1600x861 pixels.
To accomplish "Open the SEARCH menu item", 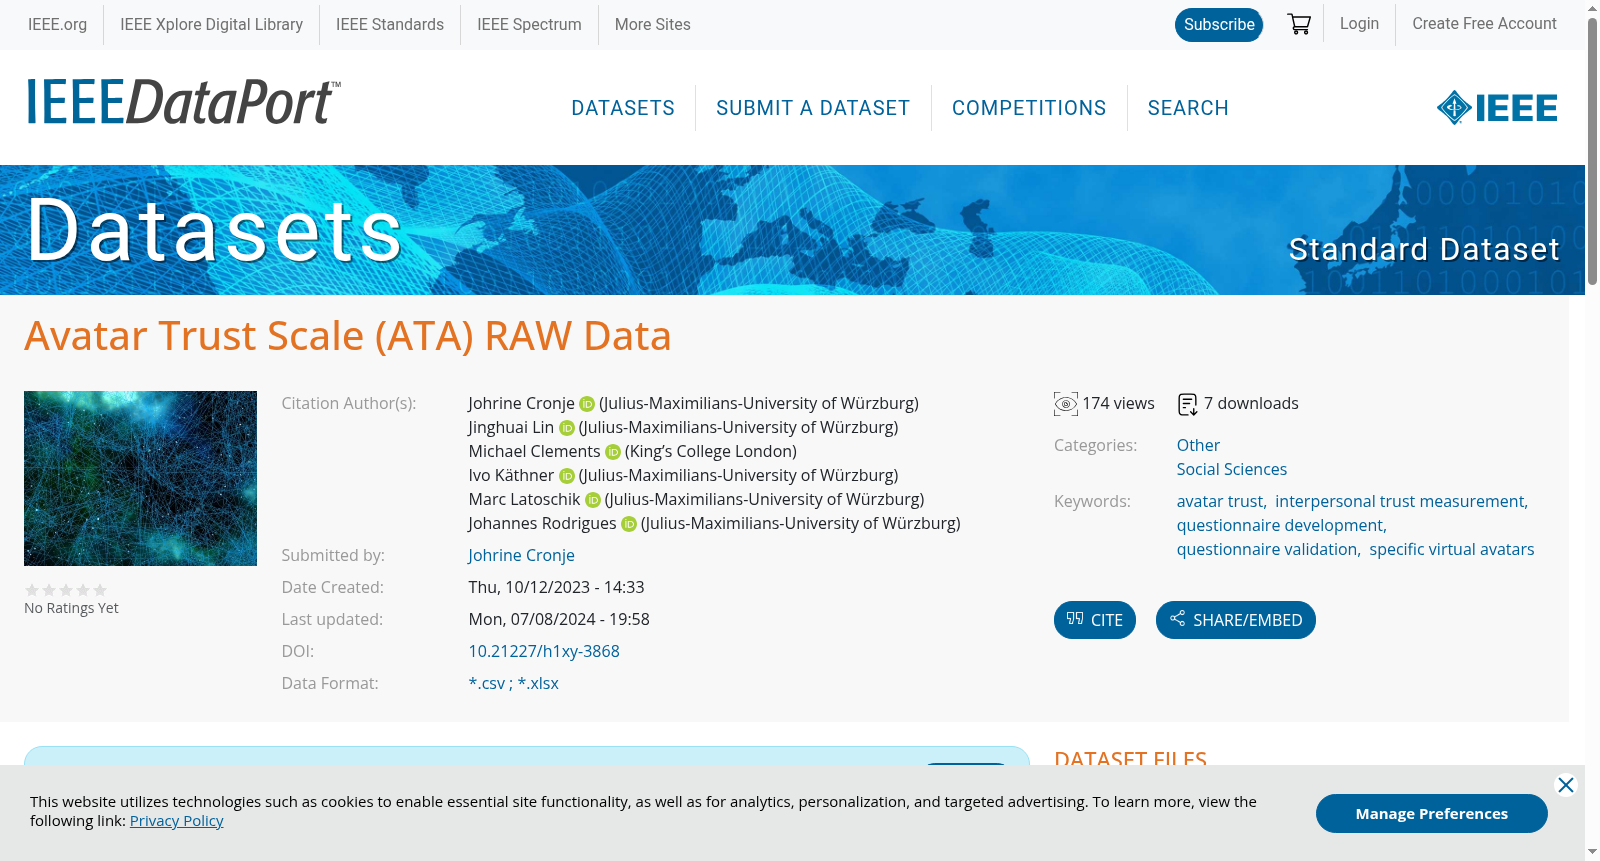I will coord(1188,108).
